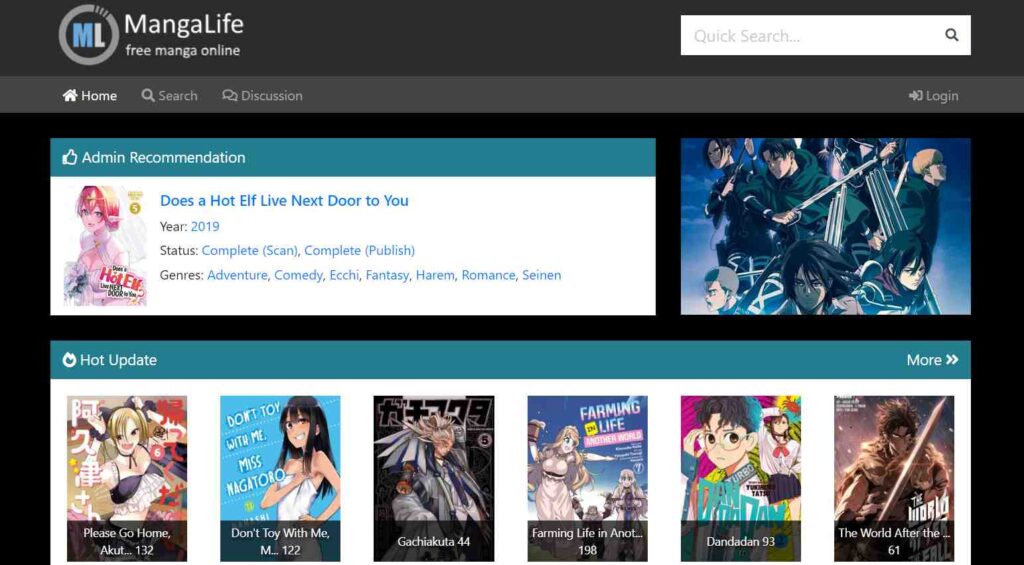Open the Attack on Titan banner image
Screen dimensions: 1024x565
coord(825,226)
